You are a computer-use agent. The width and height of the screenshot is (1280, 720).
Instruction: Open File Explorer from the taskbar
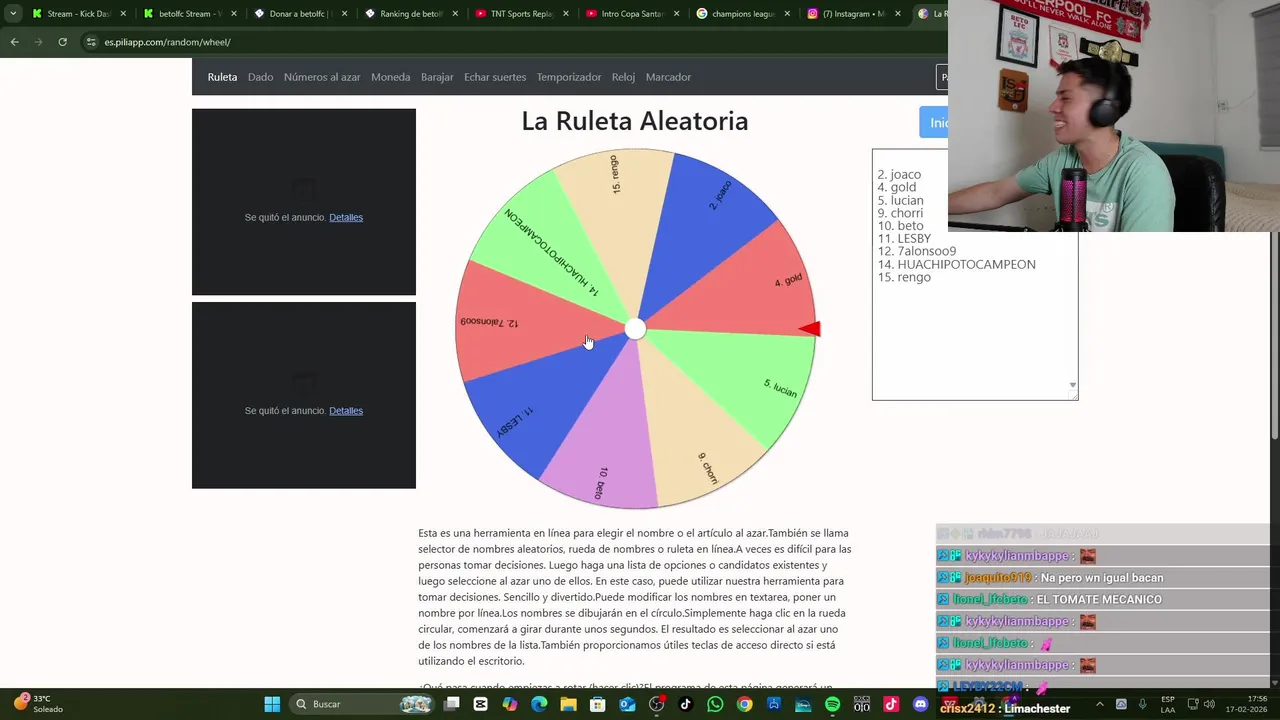pos(568,704)
